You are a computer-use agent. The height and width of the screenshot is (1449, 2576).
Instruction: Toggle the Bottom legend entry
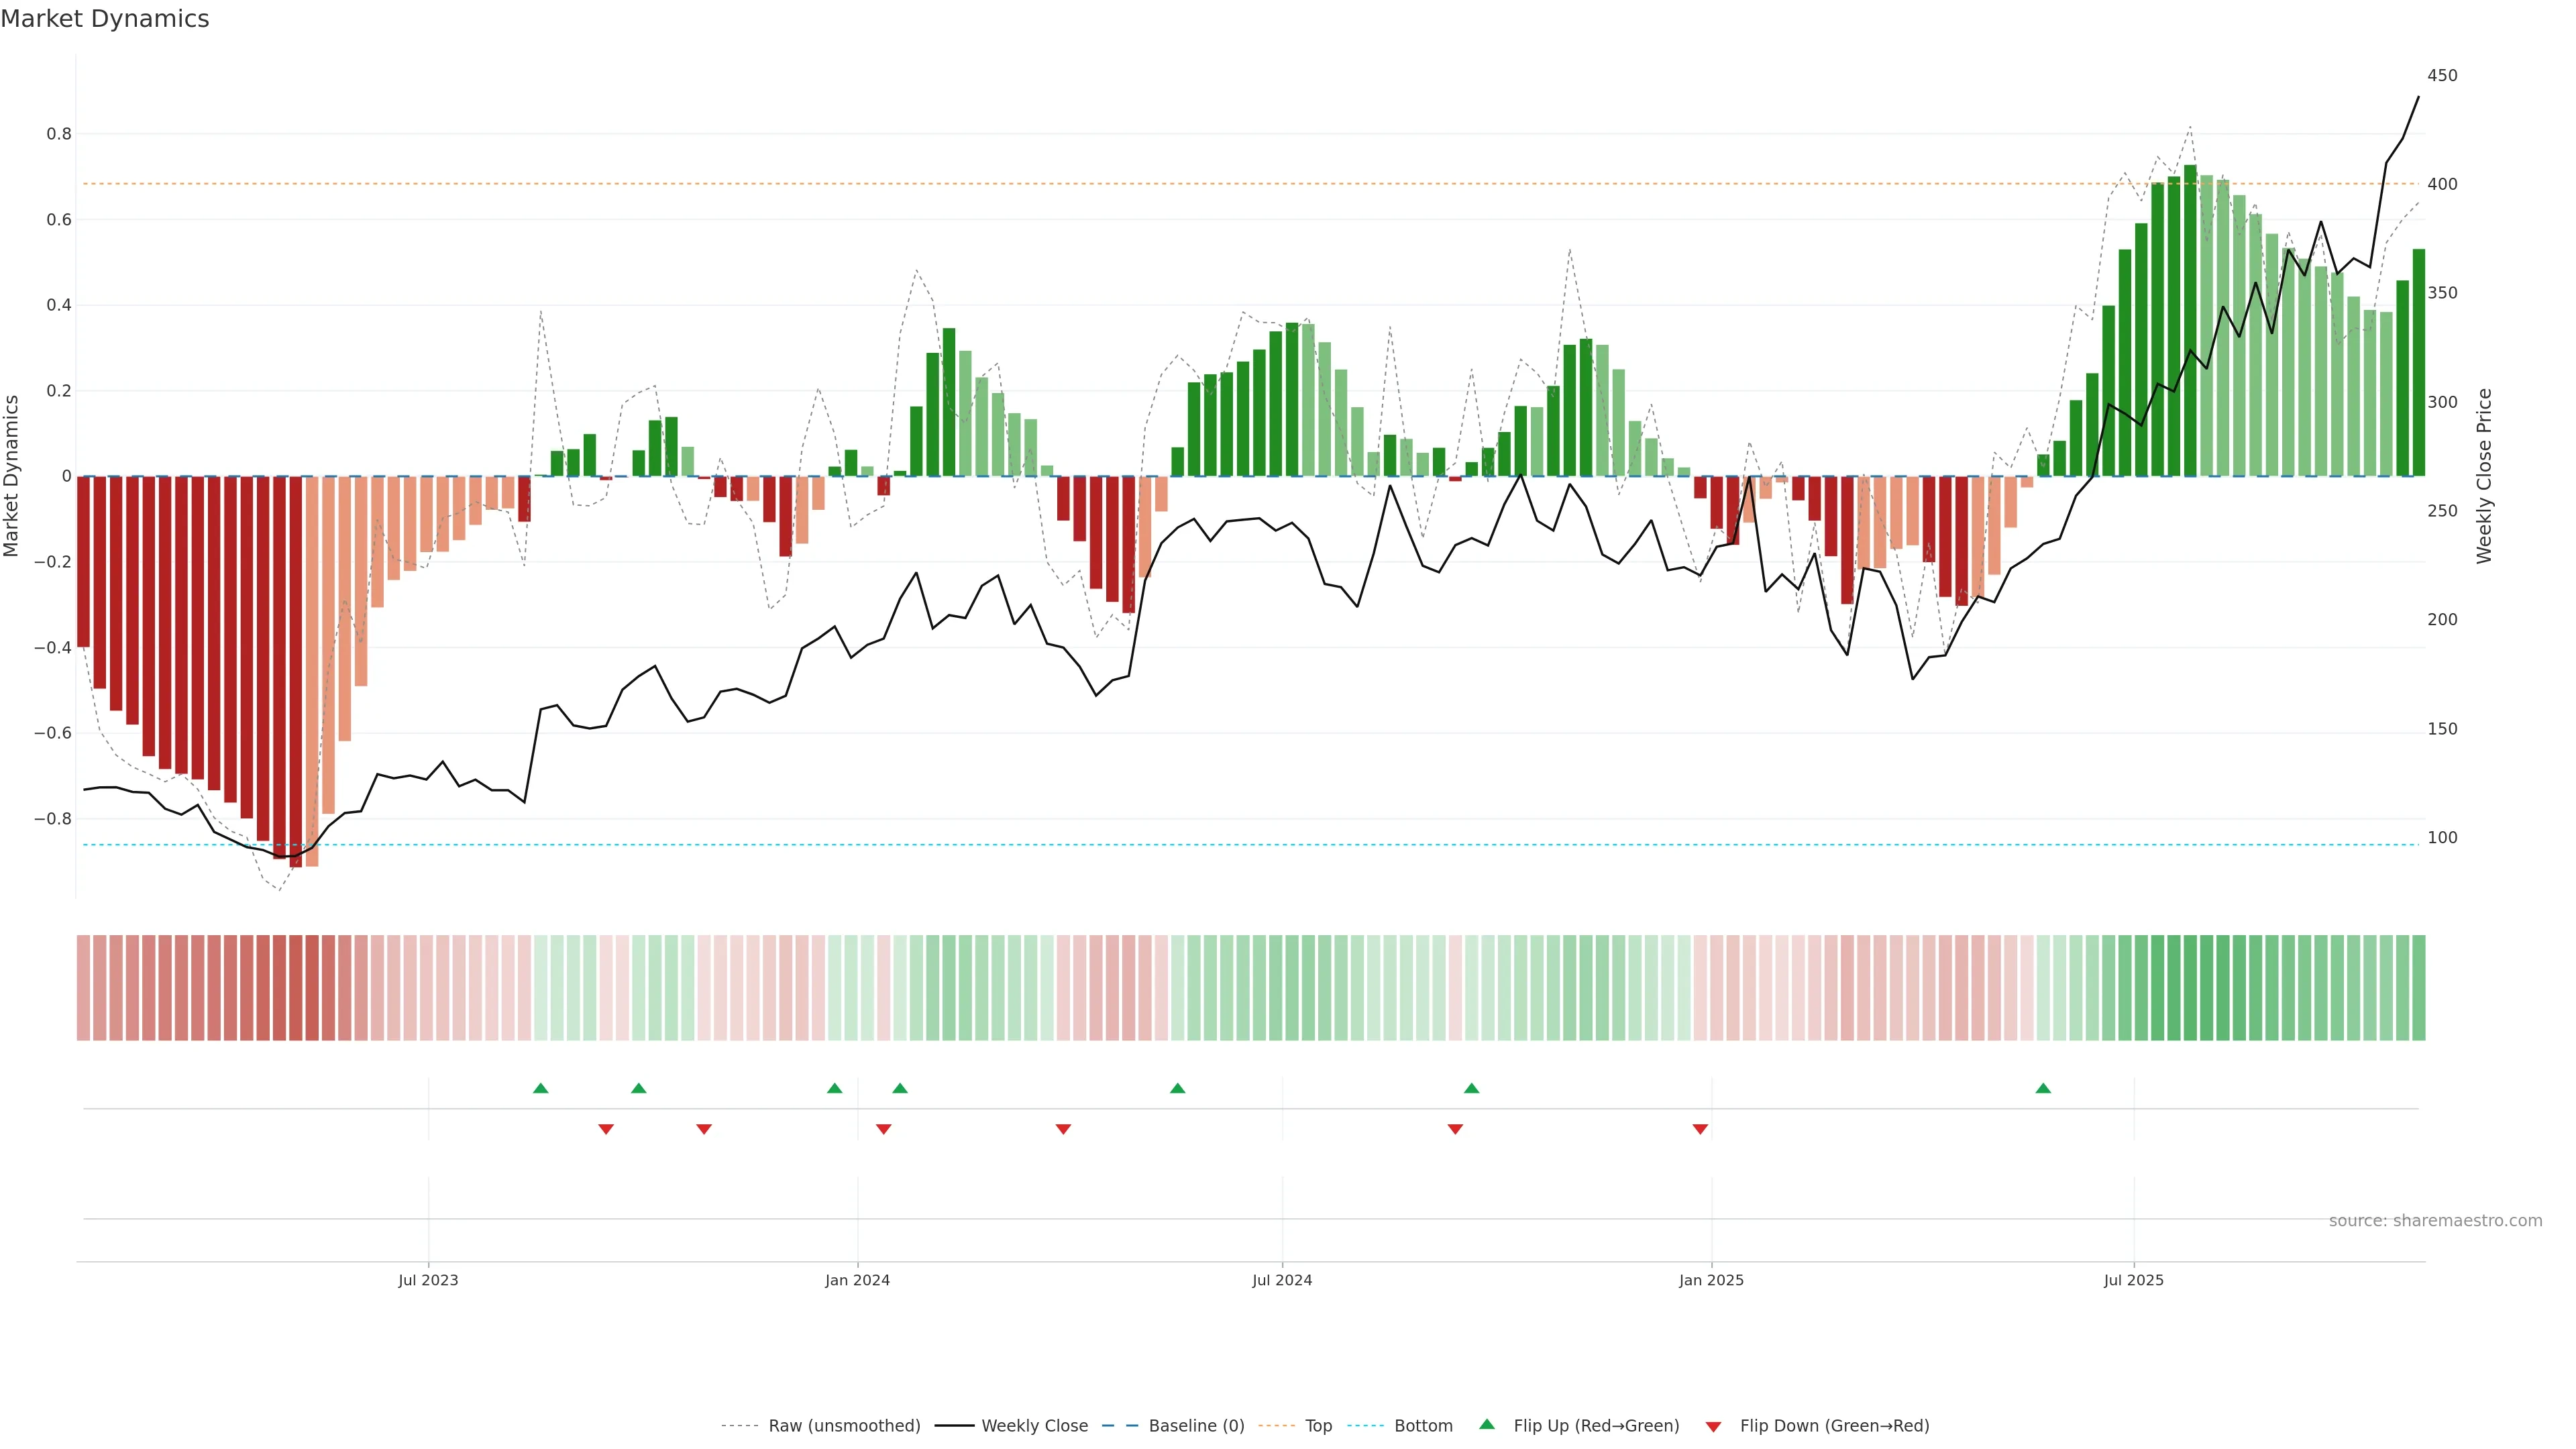(1423, 1426)
